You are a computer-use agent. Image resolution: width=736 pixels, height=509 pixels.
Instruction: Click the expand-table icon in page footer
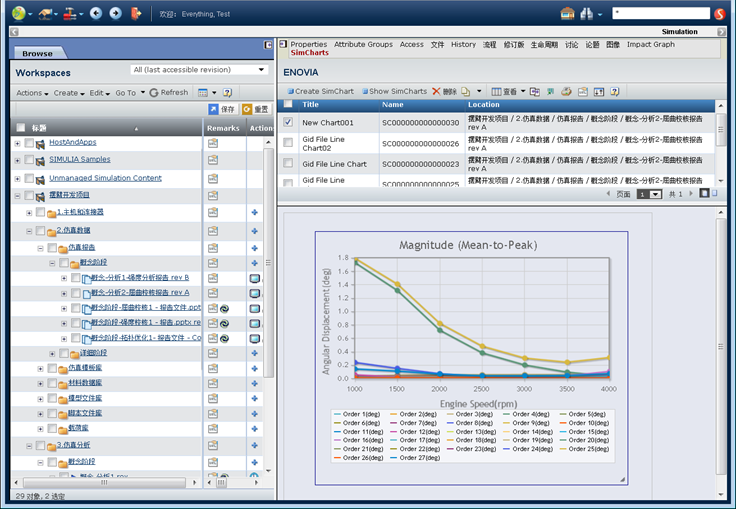point(704,193)
